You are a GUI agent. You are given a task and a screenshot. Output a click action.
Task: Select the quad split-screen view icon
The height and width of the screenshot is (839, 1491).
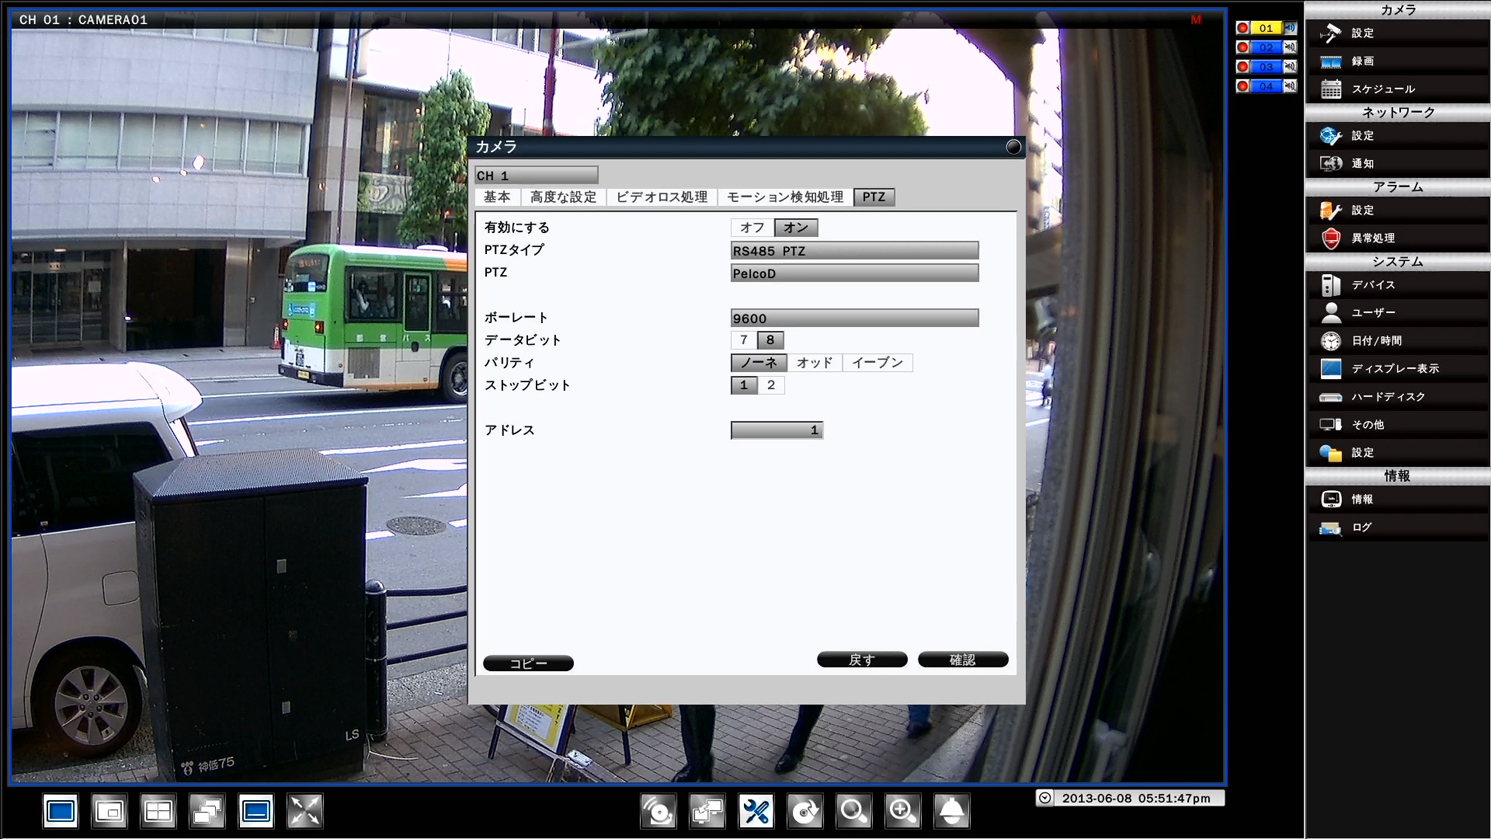(157, 811)
